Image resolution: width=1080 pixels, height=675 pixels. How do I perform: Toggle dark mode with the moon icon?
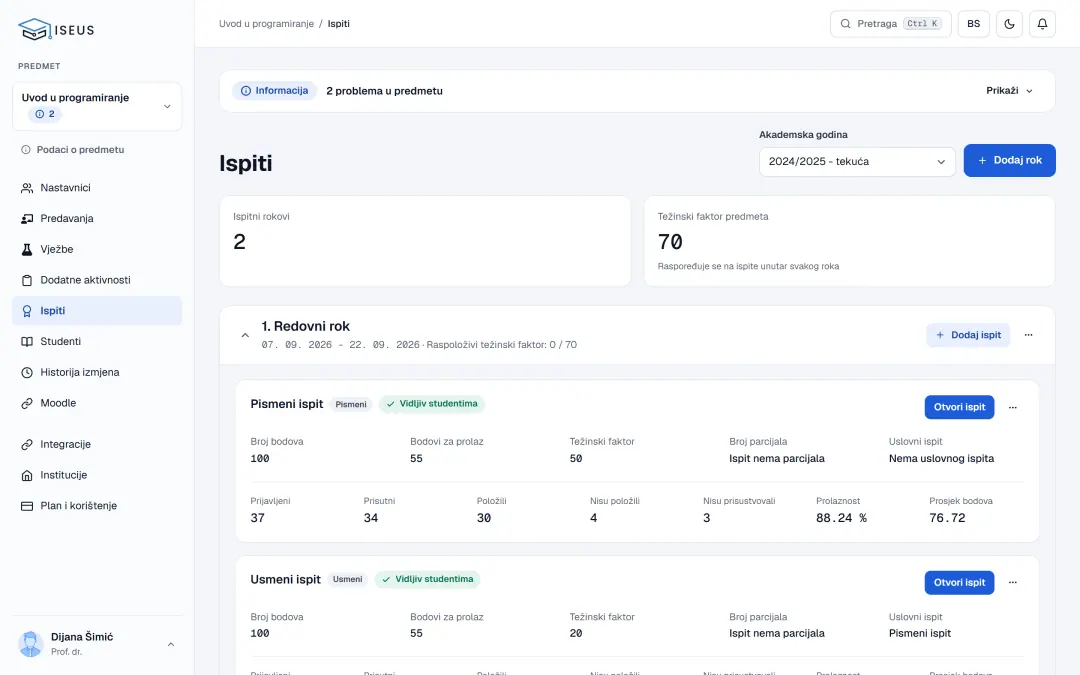pyautogui.click(x=1009, y=24)
